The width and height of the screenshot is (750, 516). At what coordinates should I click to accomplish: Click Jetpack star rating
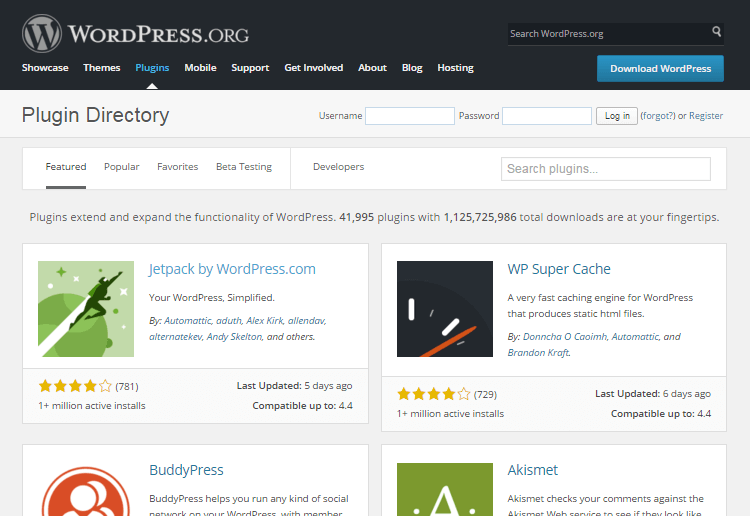(x=75, y=386)
